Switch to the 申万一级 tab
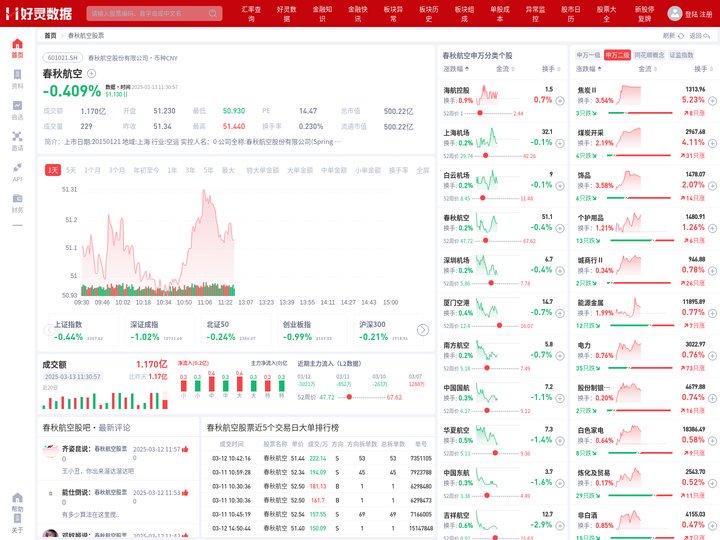Screen dimensions: 720x540 tap(588, 55)
